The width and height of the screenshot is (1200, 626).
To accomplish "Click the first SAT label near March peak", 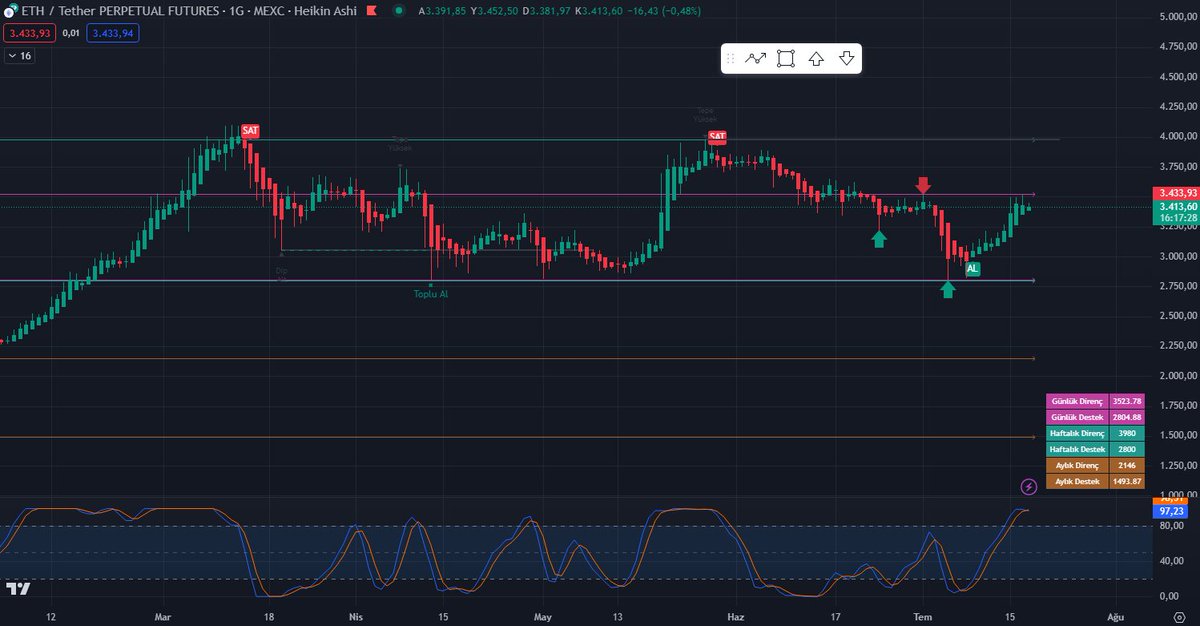I will click(250, 131).
